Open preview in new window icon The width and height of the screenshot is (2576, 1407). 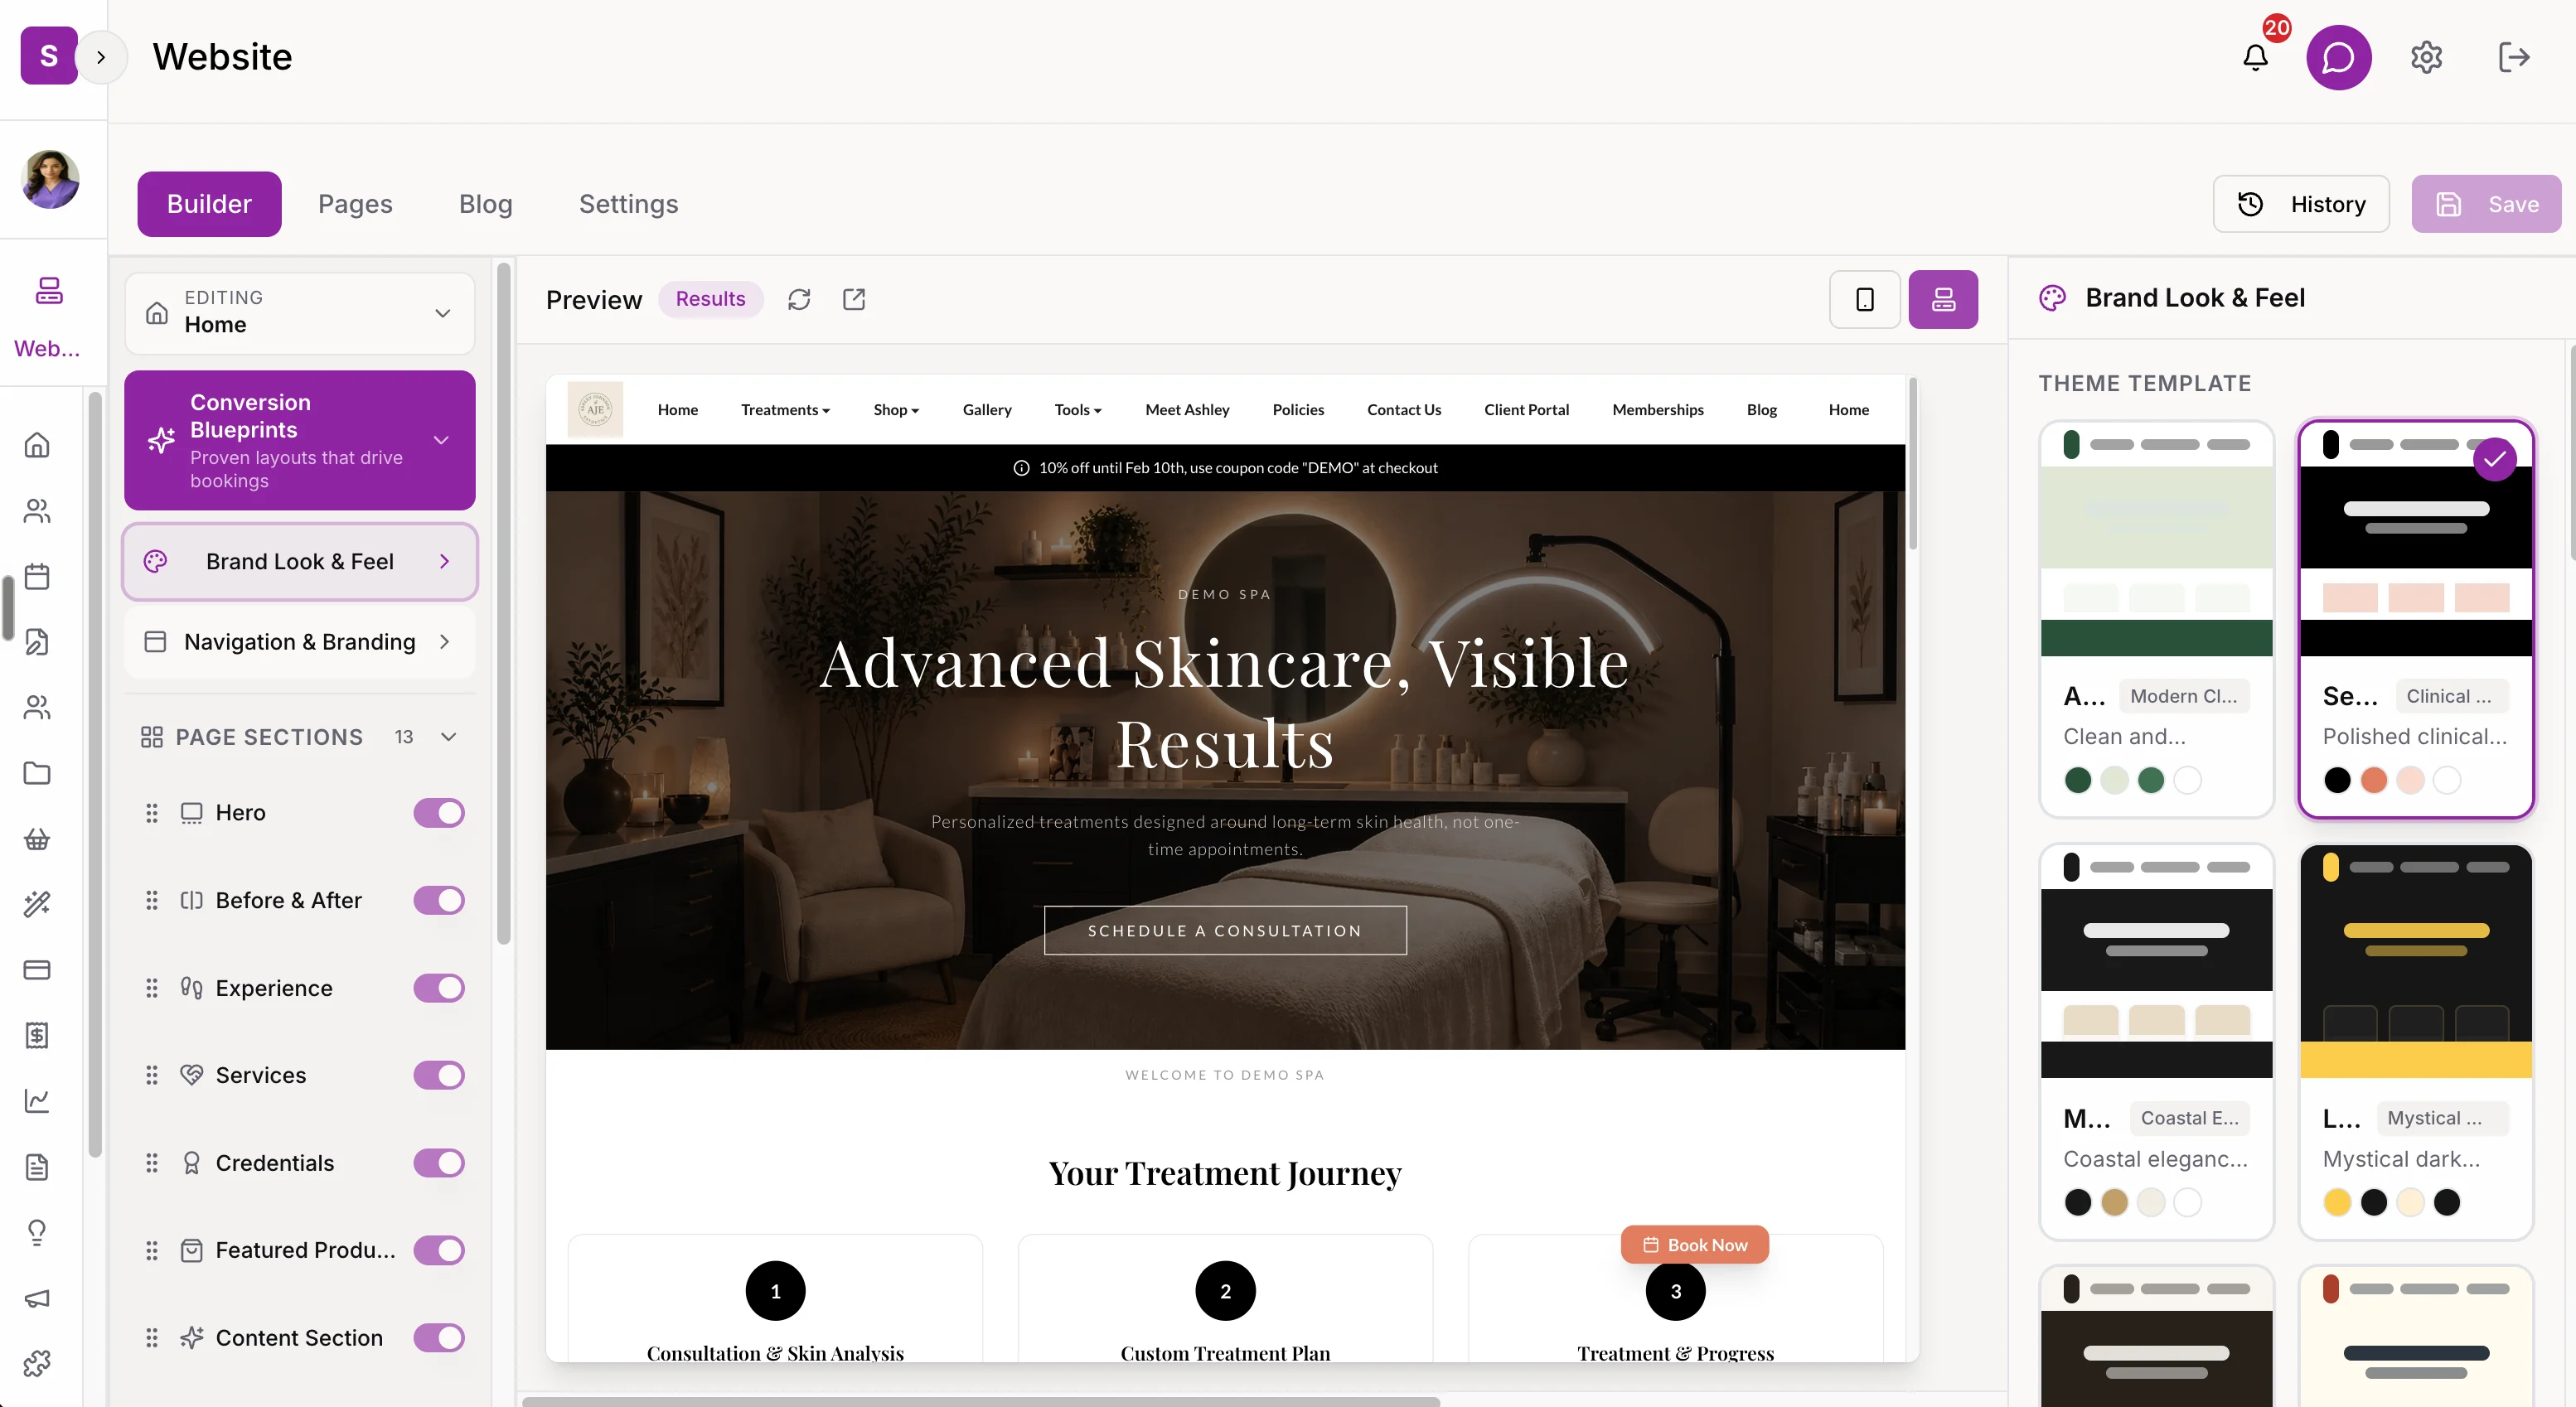pos(854,299)
